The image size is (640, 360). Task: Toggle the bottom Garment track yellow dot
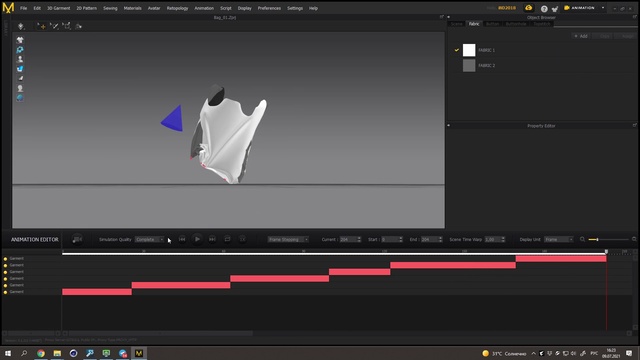5,292
